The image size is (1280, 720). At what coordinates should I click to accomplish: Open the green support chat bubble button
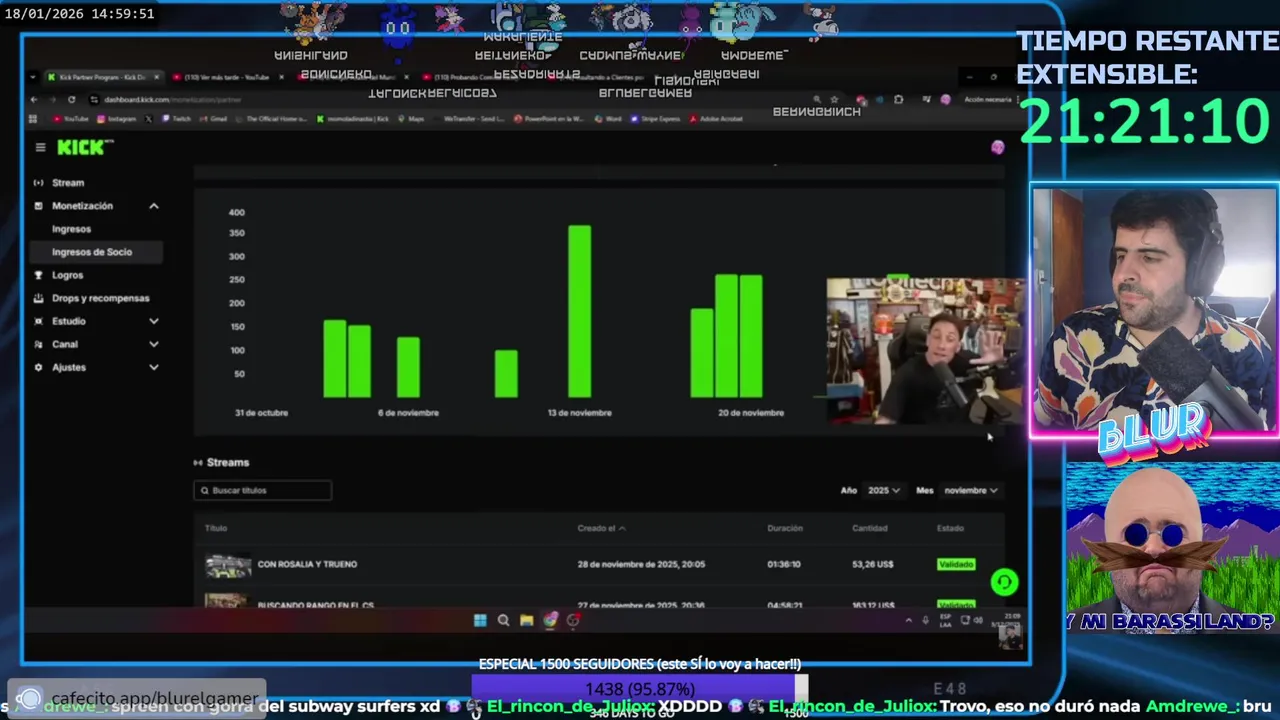click(x=1004, y=582)
